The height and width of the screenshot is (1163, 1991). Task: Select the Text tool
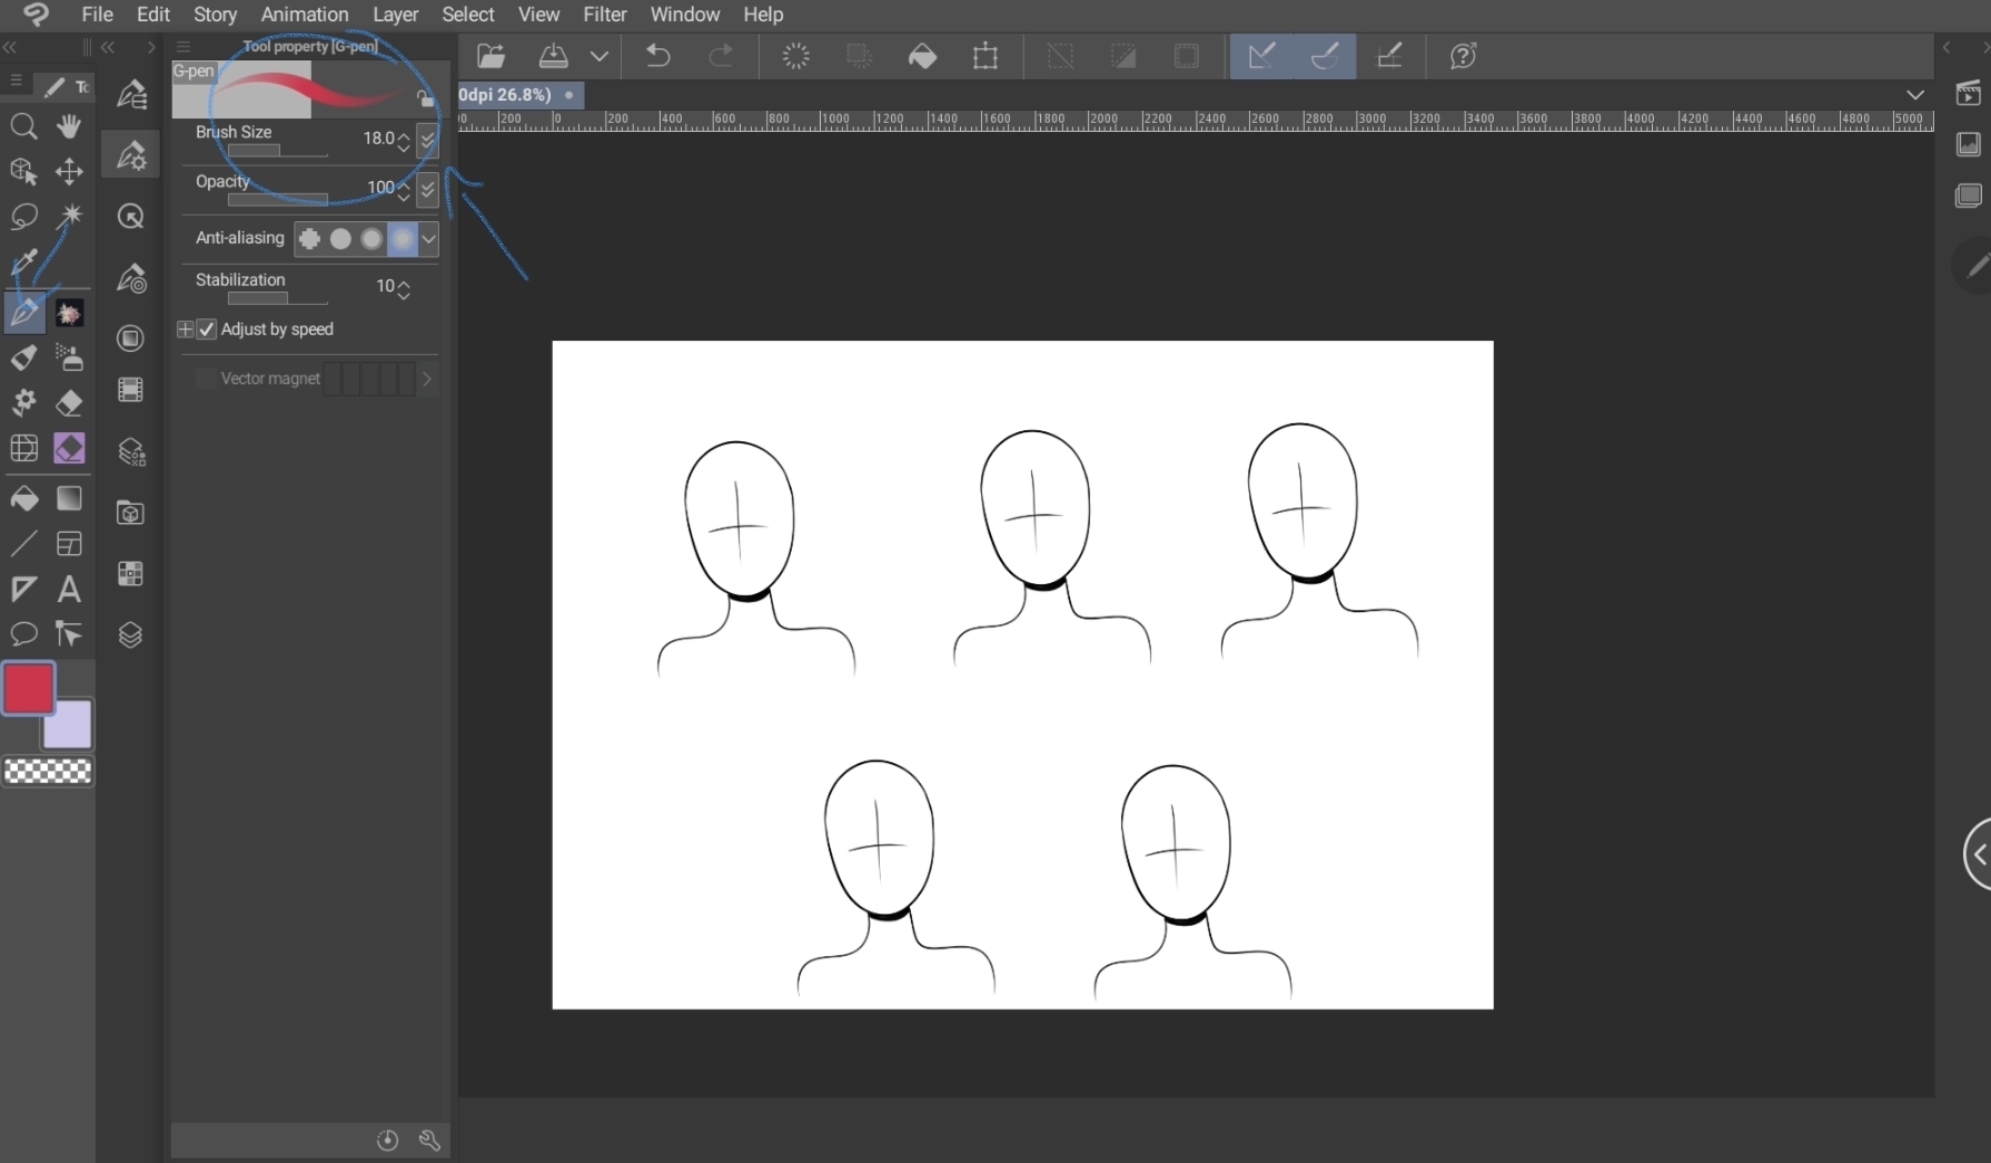69,589
